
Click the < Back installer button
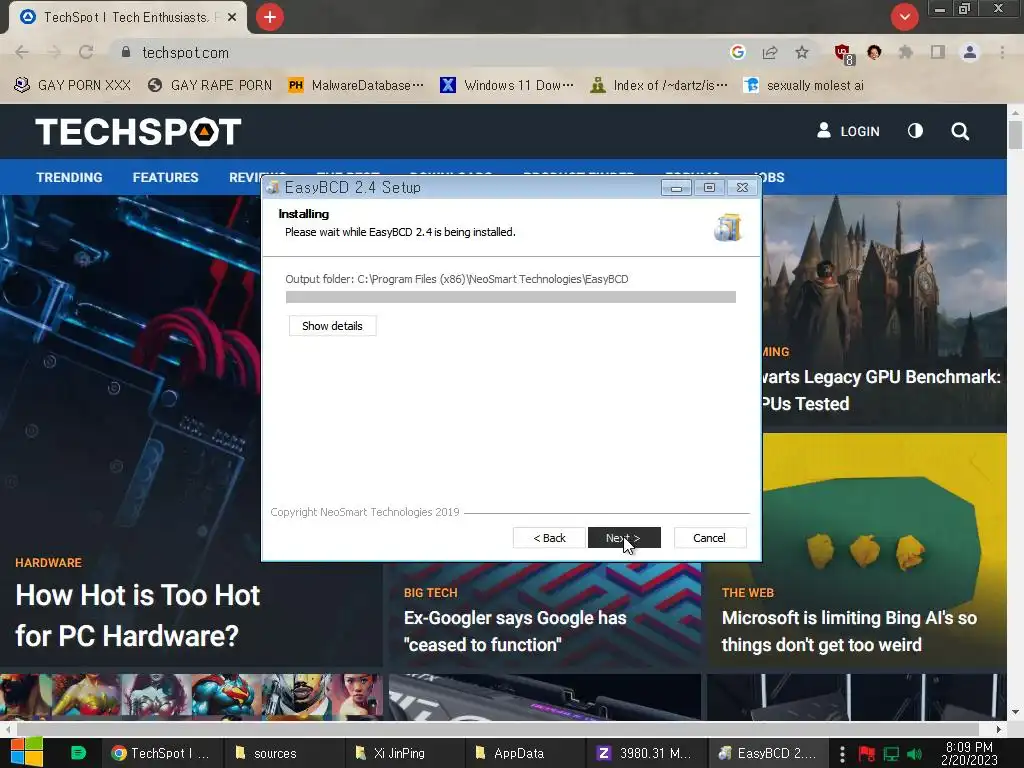pos(549,538)
